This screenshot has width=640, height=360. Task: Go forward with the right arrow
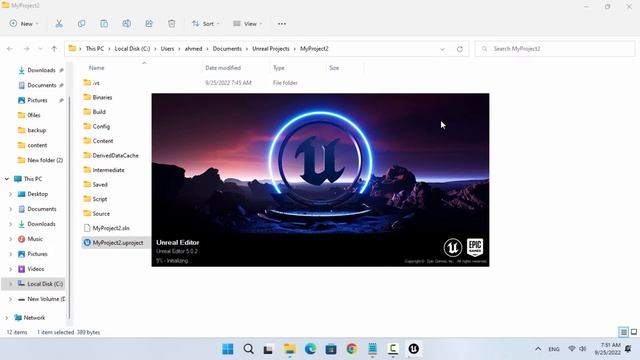point(27,49)
